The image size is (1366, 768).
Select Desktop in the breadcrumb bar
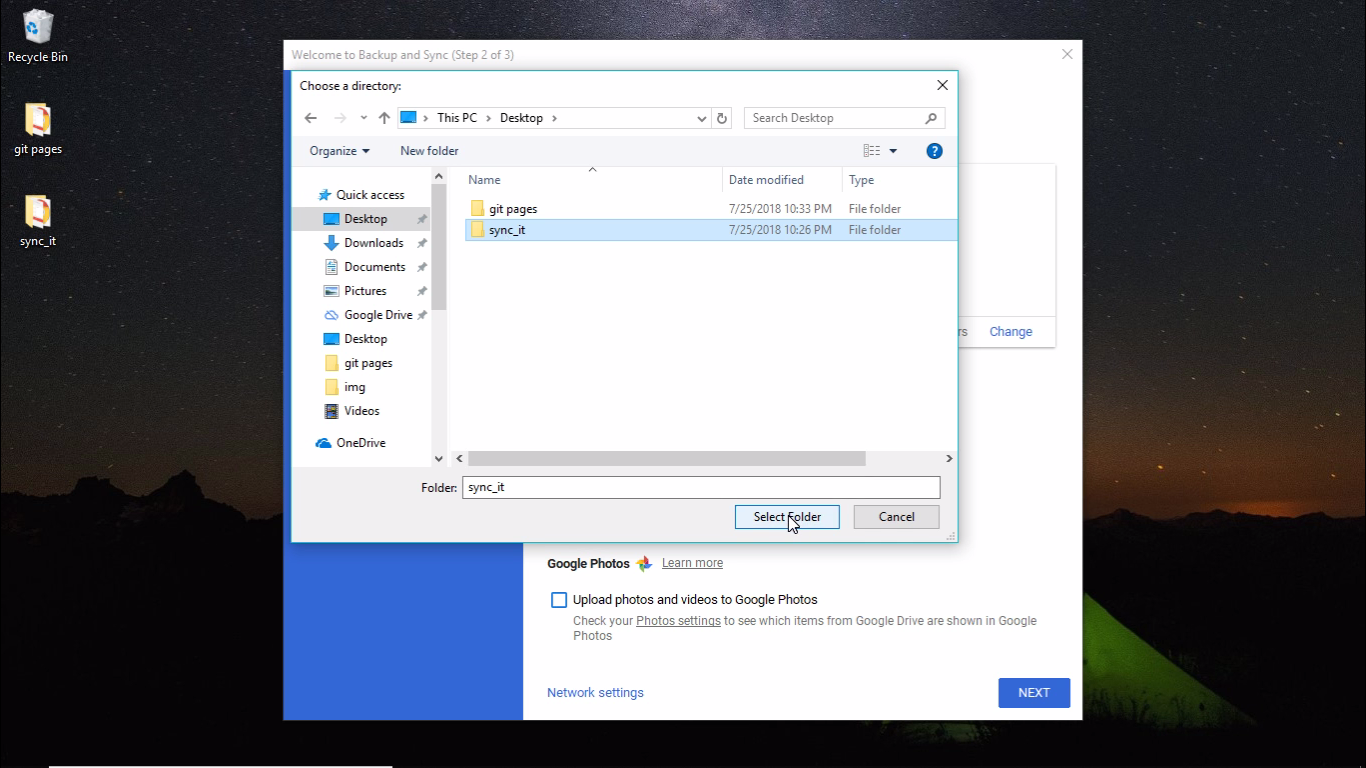click(x=521, y=117)
